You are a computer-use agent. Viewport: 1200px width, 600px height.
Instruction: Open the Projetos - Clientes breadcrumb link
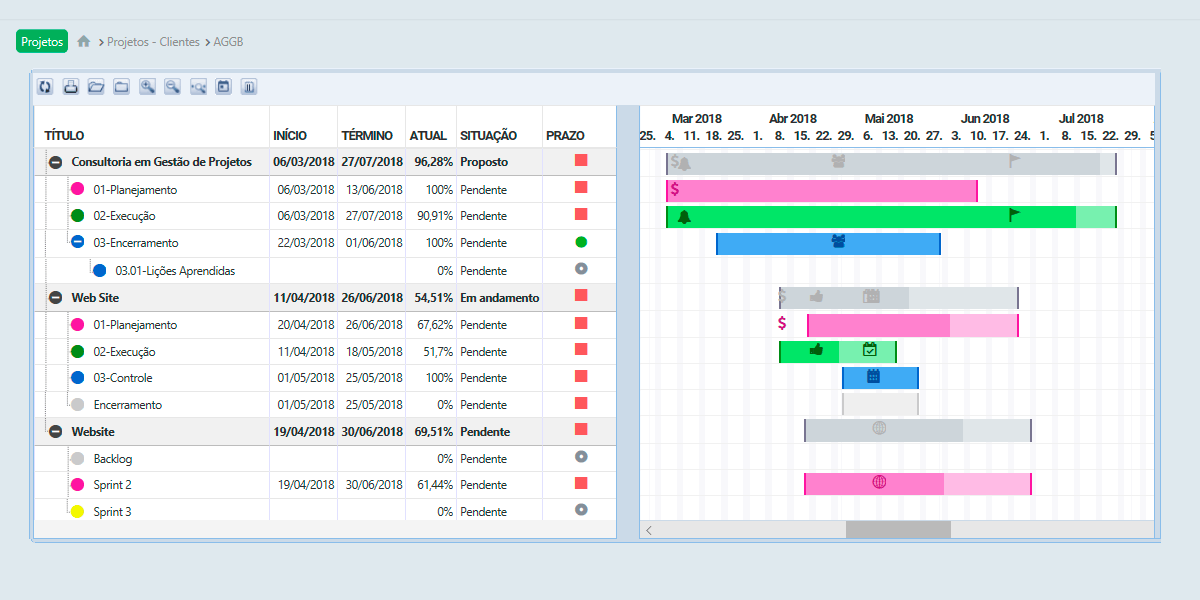[153, 42]
